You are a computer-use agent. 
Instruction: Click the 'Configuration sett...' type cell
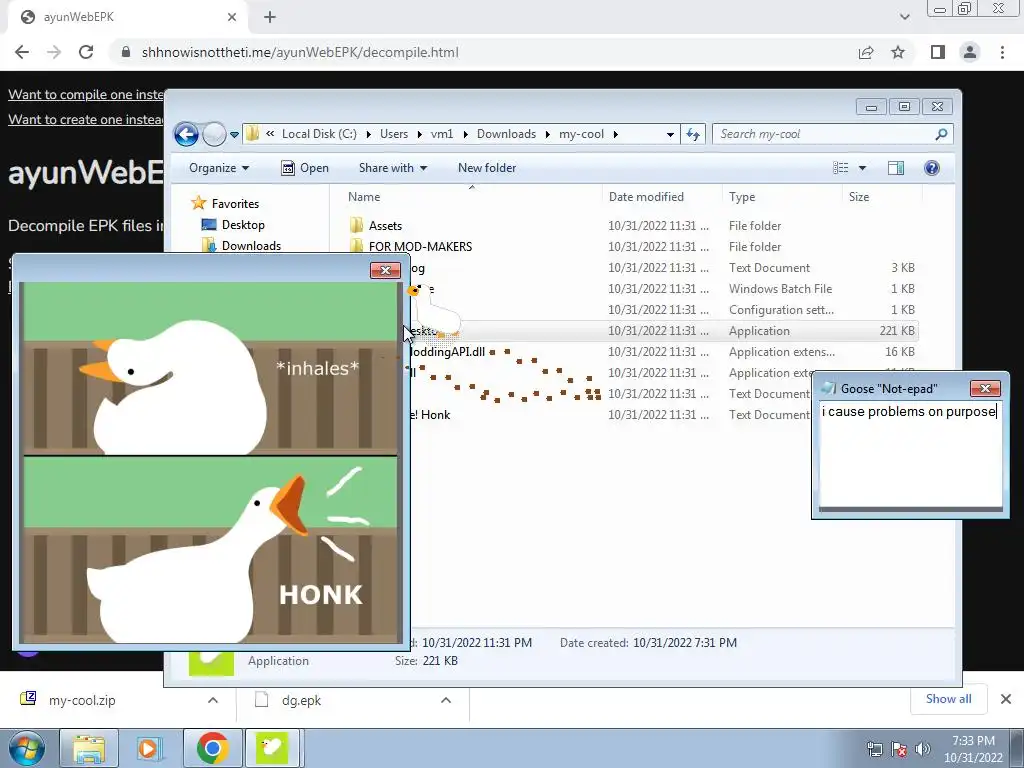pos(781,310)
